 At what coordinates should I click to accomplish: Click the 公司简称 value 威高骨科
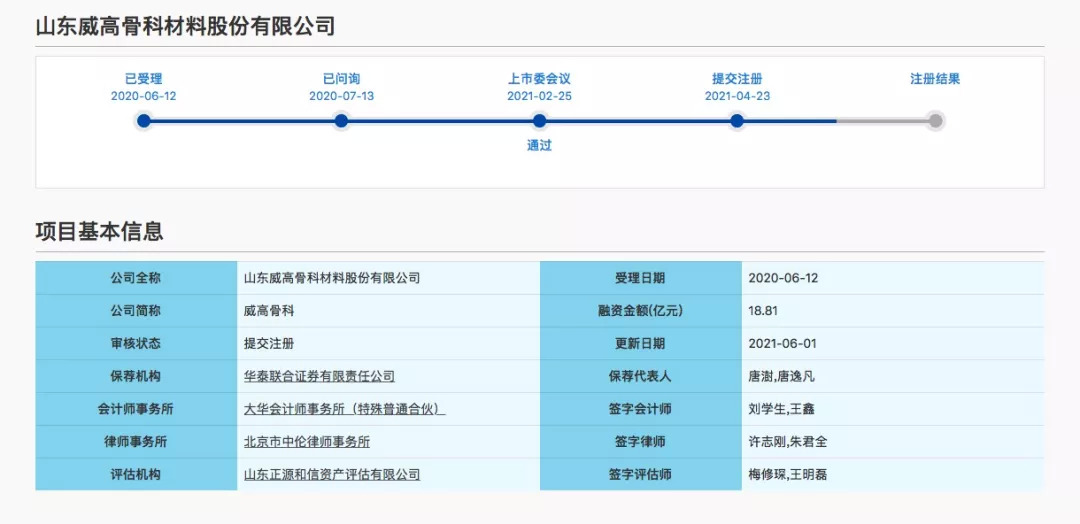coord(268,311)
